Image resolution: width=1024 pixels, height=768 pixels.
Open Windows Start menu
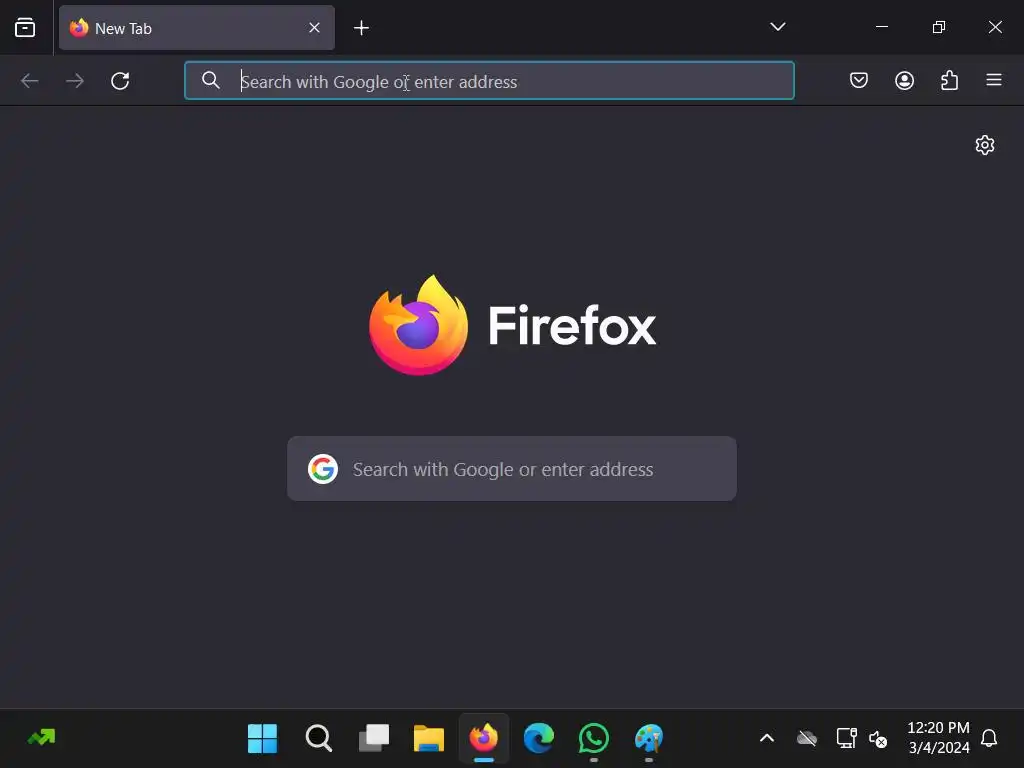click(x=263, y=739)
